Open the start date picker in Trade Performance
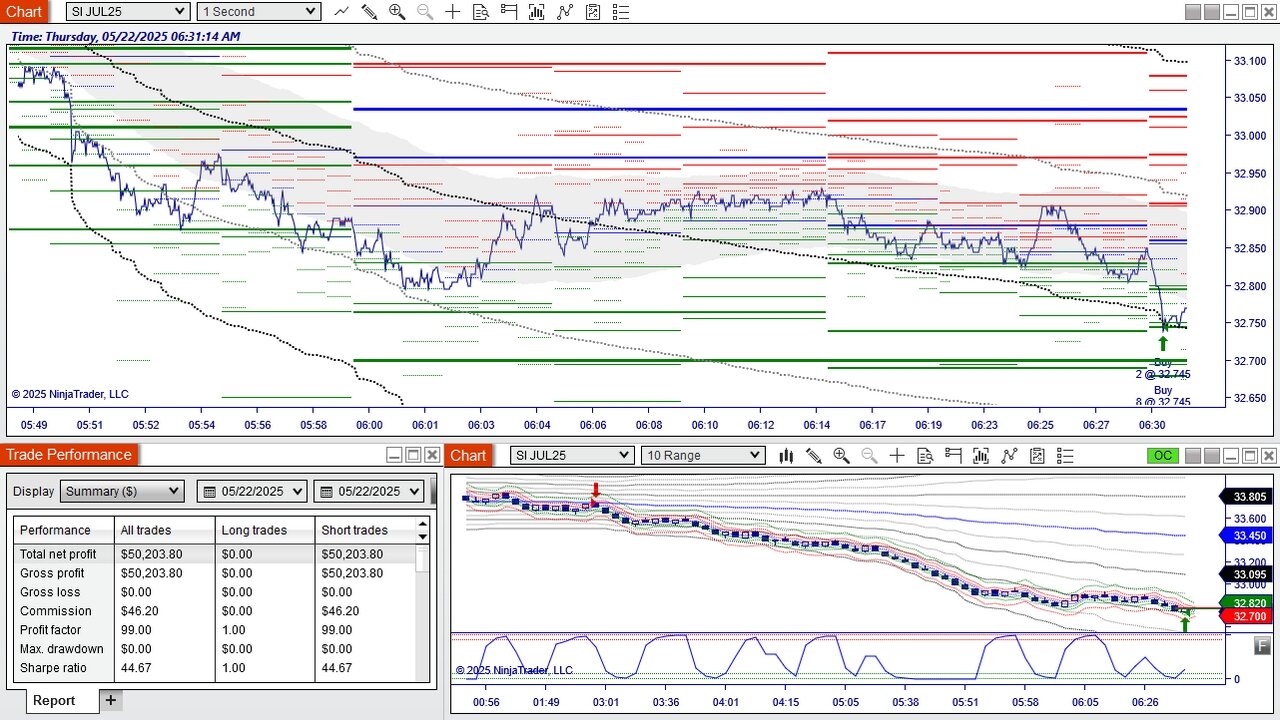Screen dimensions: 1280x720 [x=253, y=491]
